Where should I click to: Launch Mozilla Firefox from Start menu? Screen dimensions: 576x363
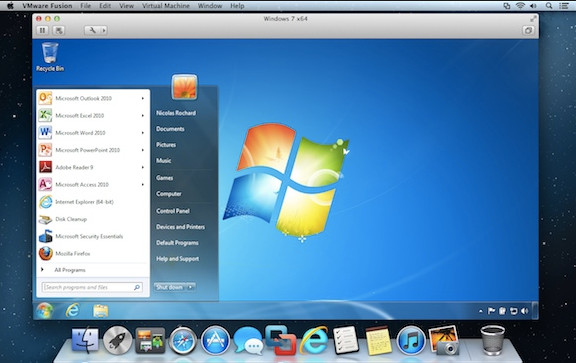tap(73, 254)
